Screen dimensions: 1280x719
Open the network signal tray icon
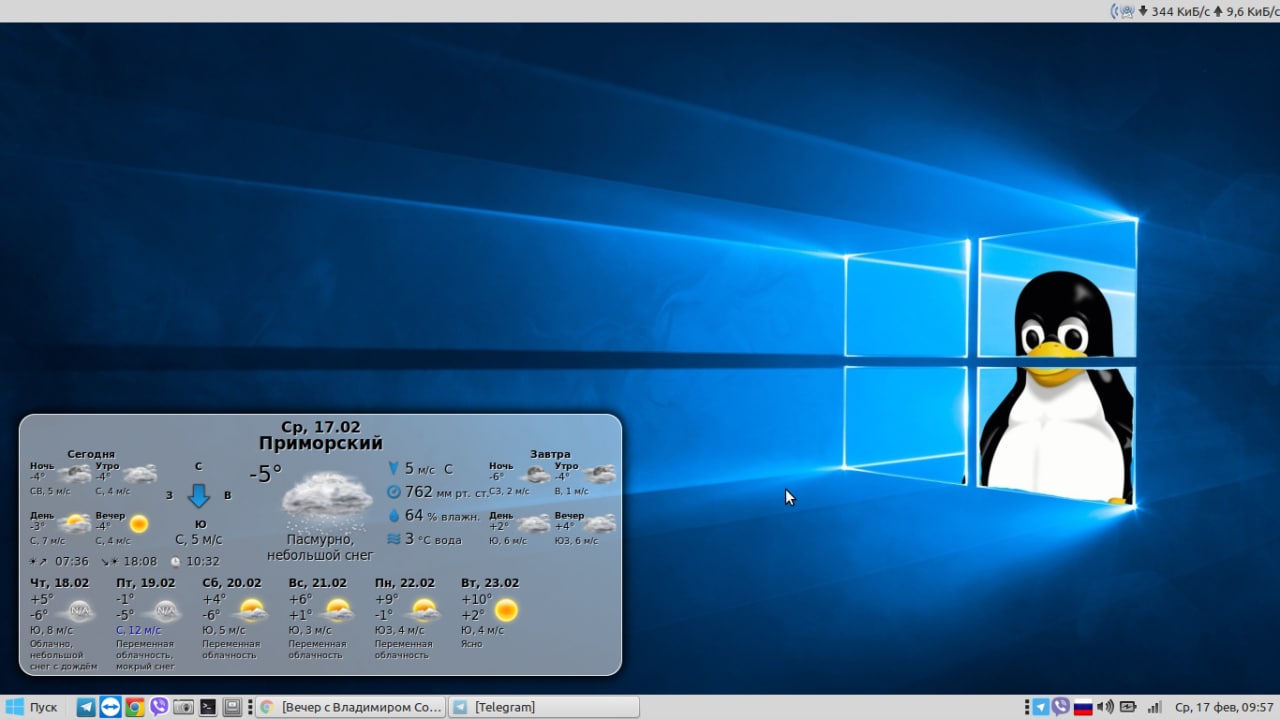click(x=1155, y=707)
